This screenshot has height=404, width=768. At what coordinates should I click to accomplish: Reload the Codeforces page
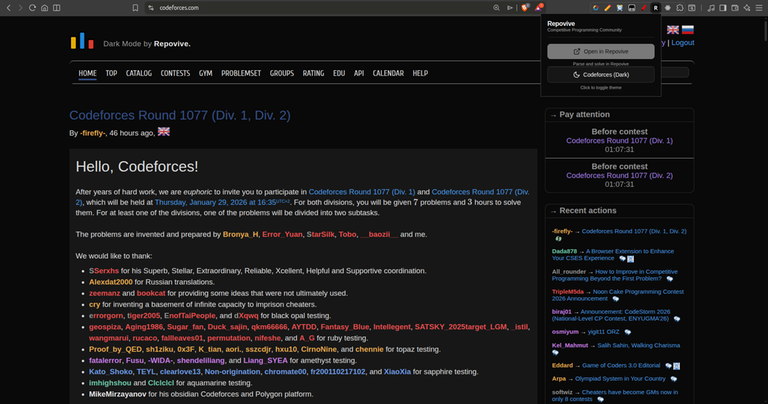tap(32, 8)
